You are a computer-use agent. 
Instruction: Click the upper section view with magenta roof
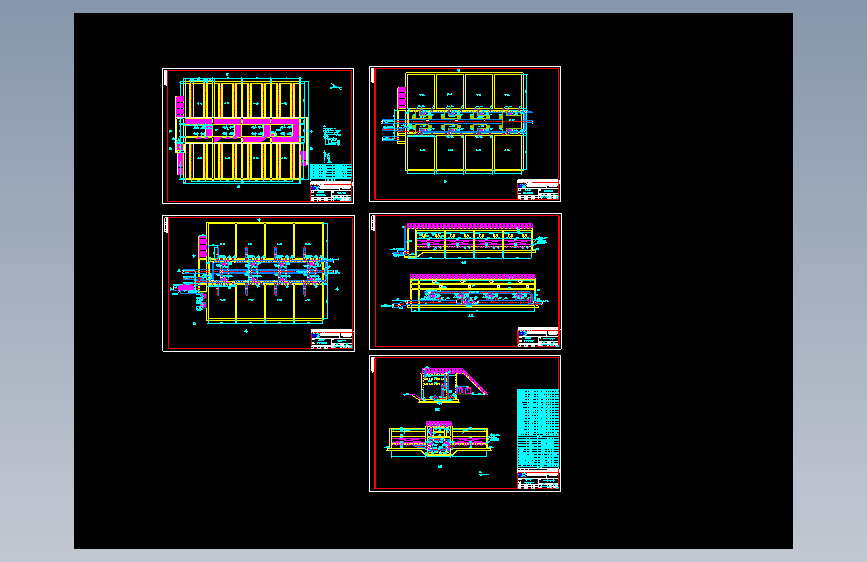click(469, 241)
